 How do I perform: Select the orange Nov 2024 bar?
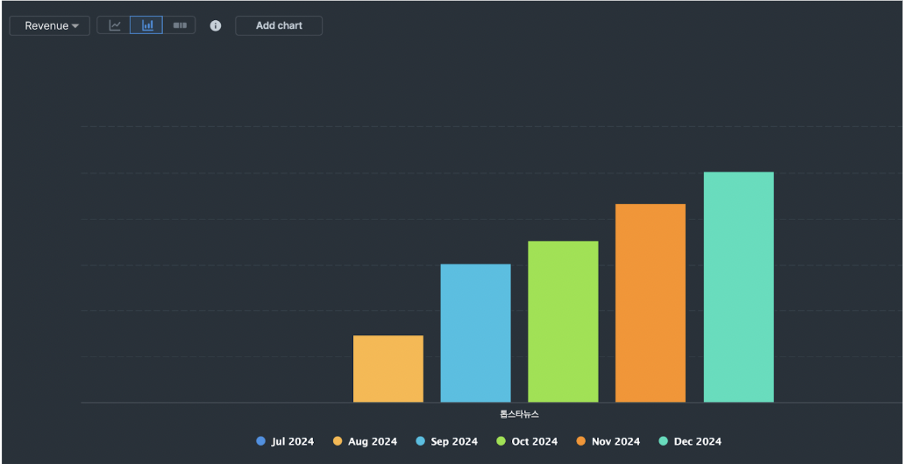pyautogui.click(x=650, y=303)
